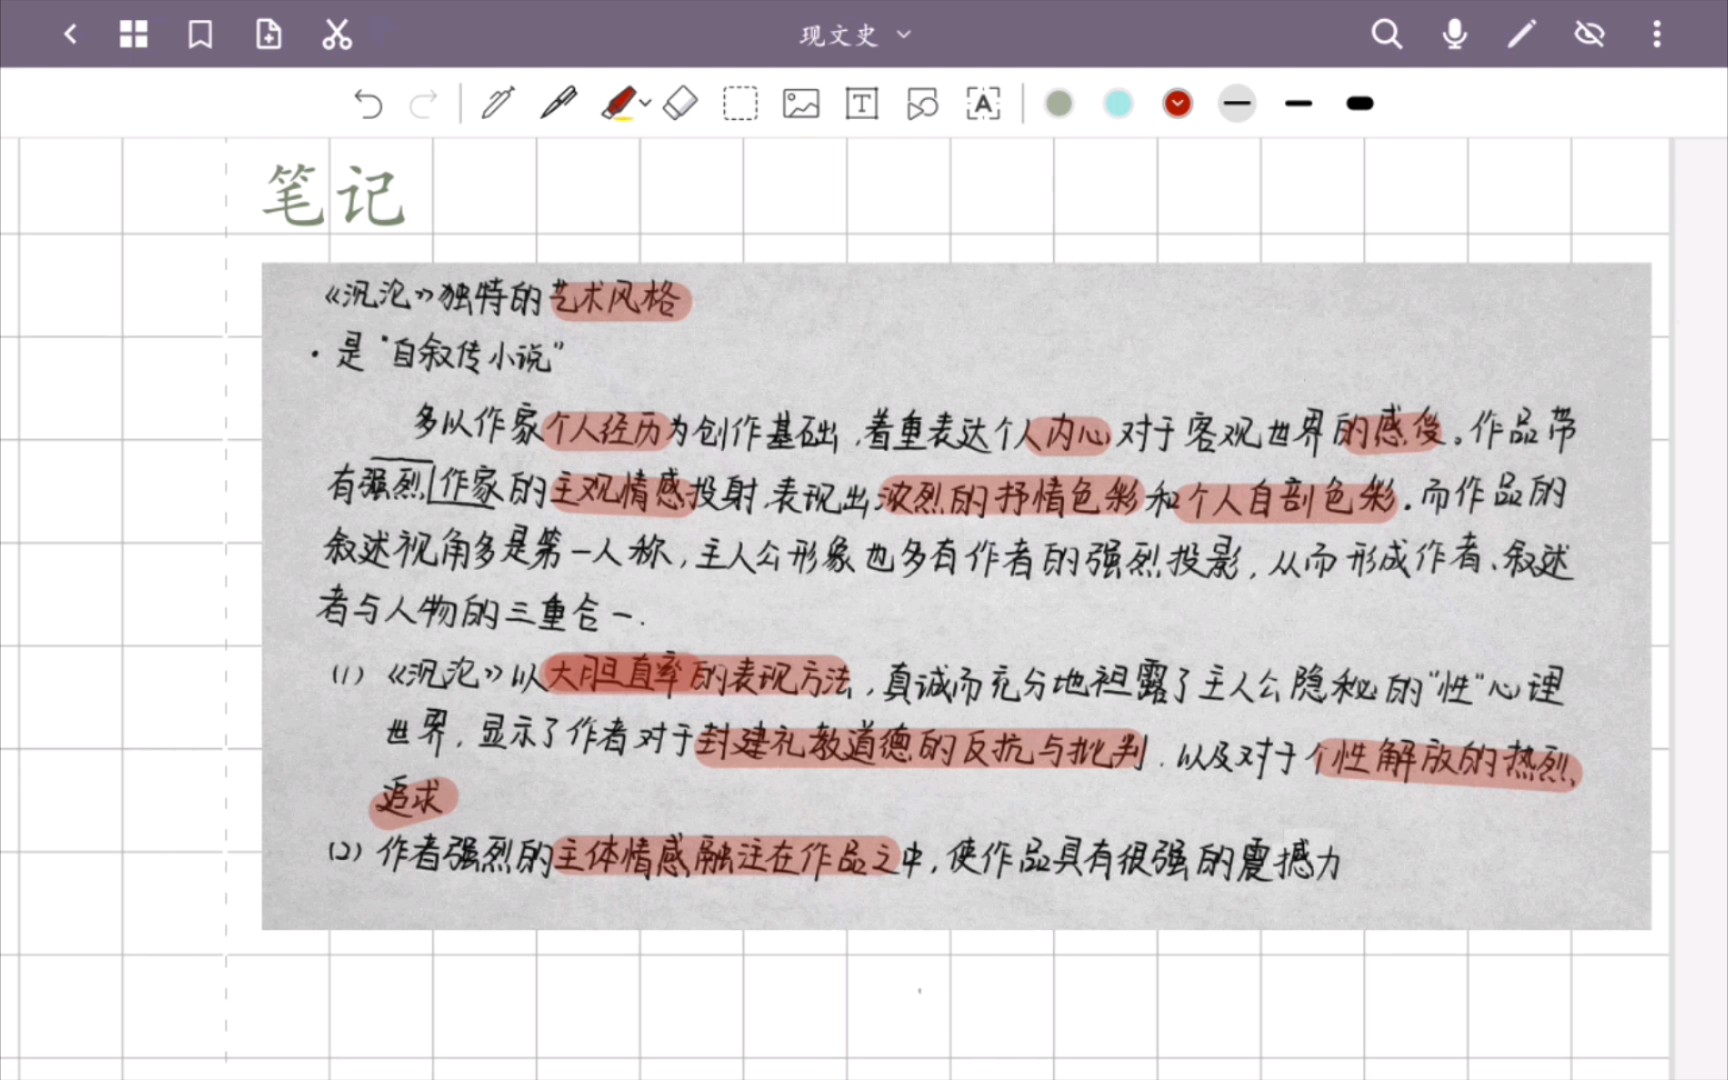Go back with the left arrow

click(70, 34)
